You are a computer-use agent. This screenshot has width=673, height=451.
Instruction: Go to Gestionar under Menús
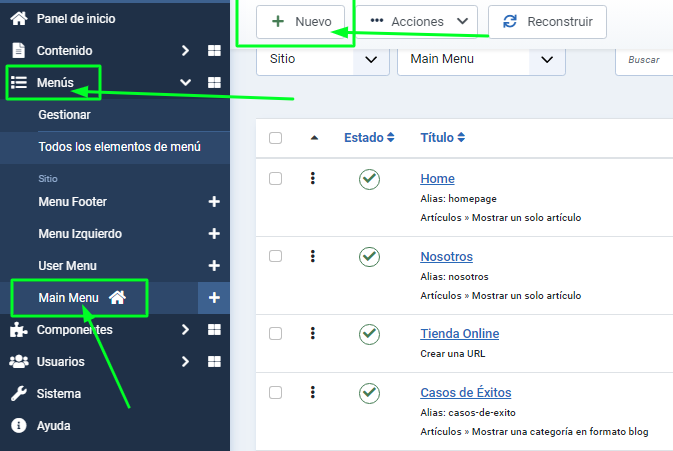pyautogui.click(x=64, y=115)
